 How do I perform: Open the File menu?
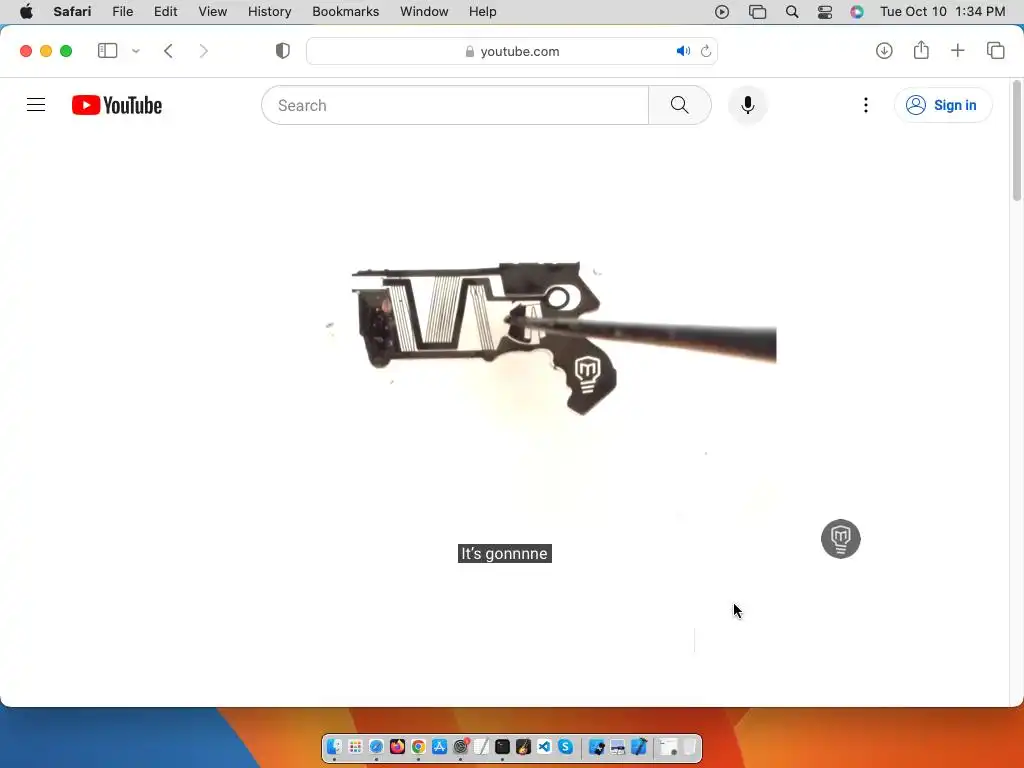[x=123, y=11]
